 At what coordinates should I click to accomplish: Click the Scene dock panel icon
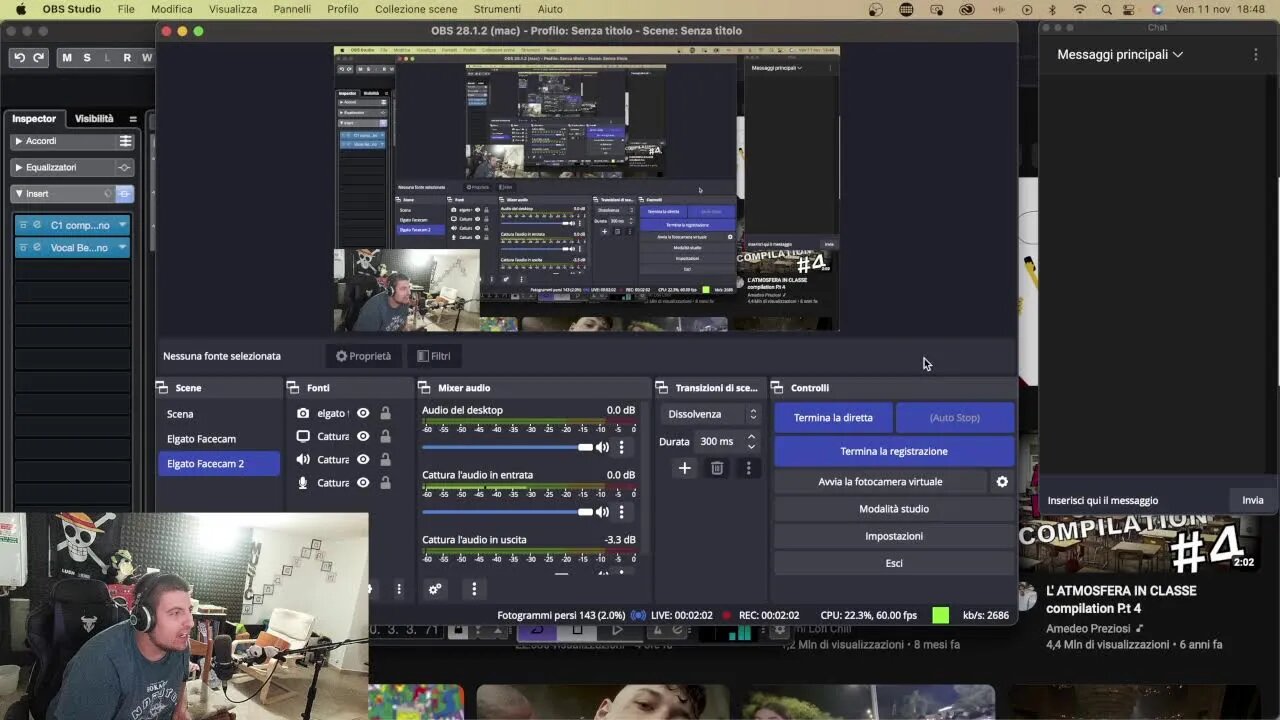coord(162,388)
